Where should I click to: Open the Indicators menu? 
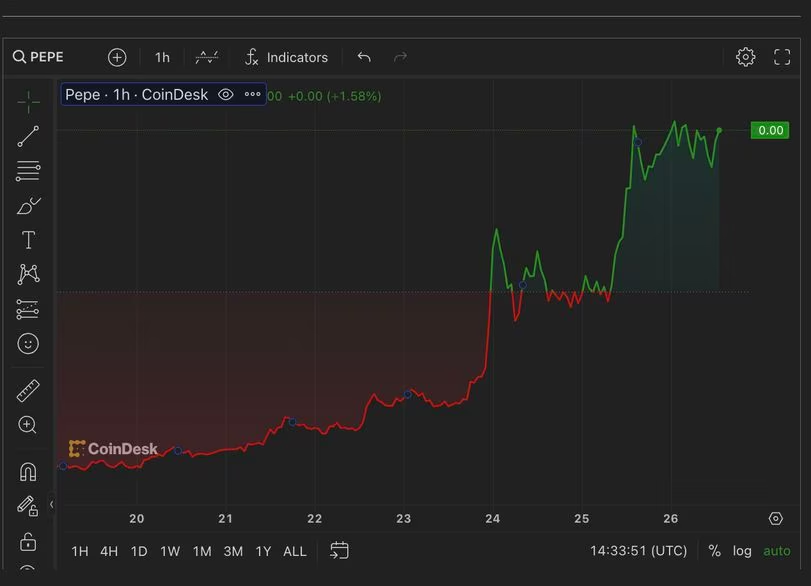coord(287,57)
